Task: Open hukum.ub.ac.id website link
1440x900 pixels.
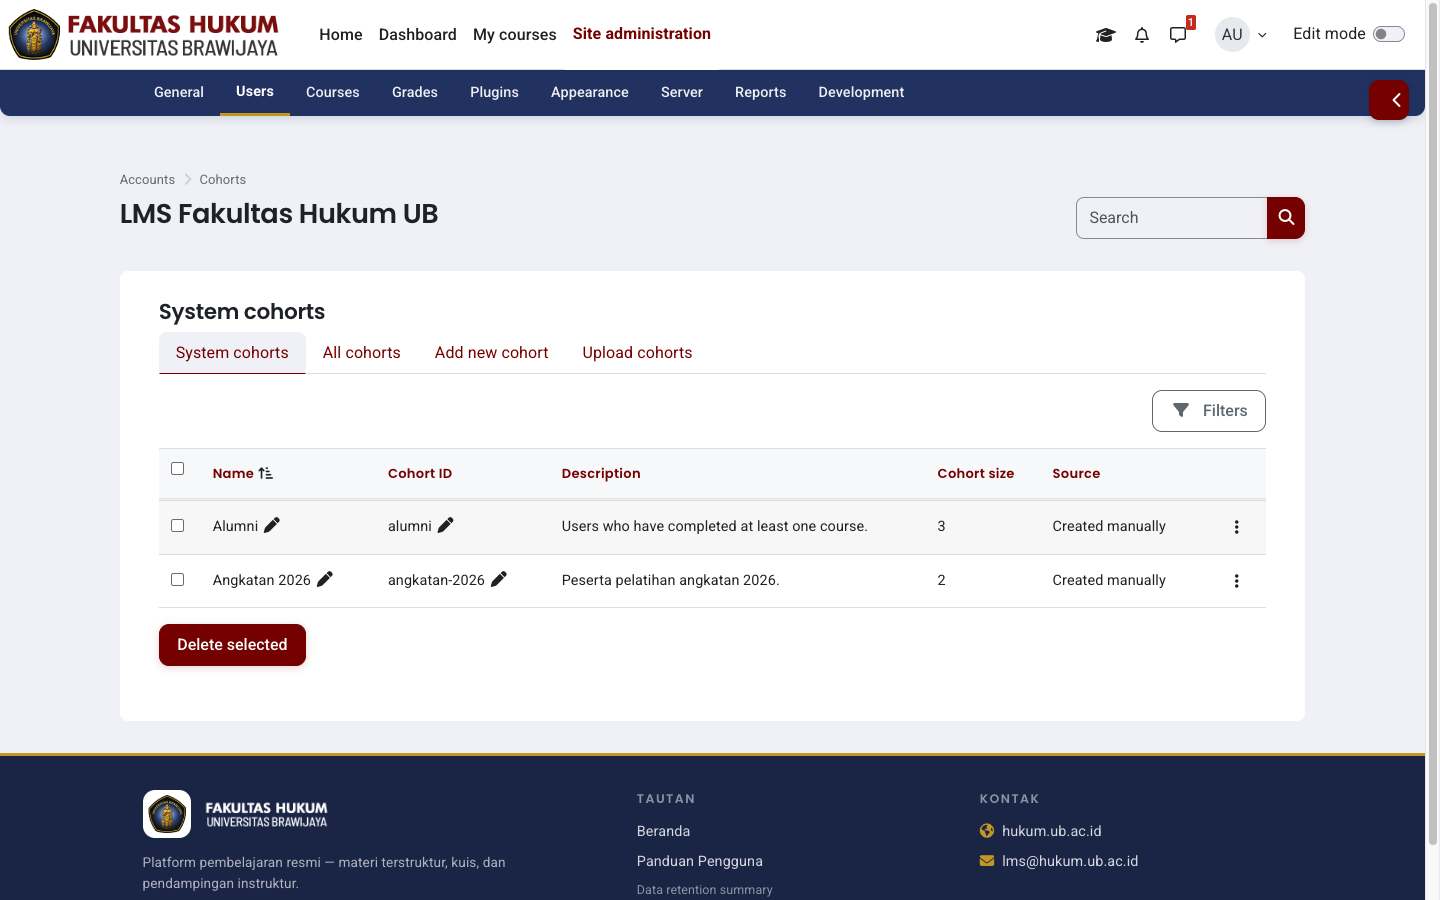Action: tap(1051, 831)
